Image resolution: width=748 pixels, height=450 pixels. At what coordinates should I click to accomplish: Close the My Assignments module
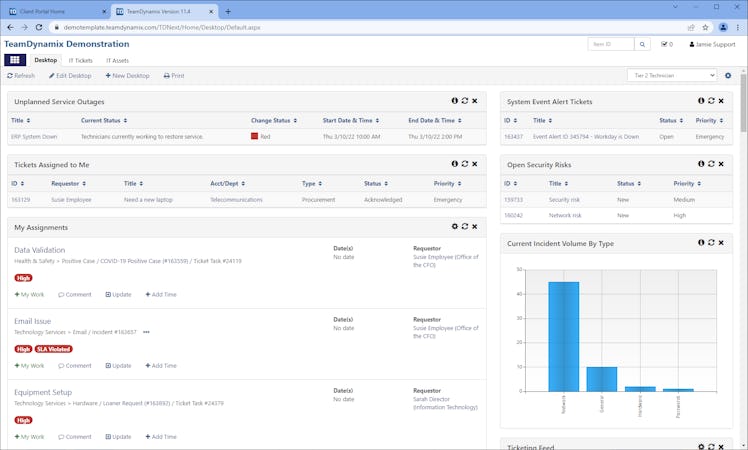(475, 227)
